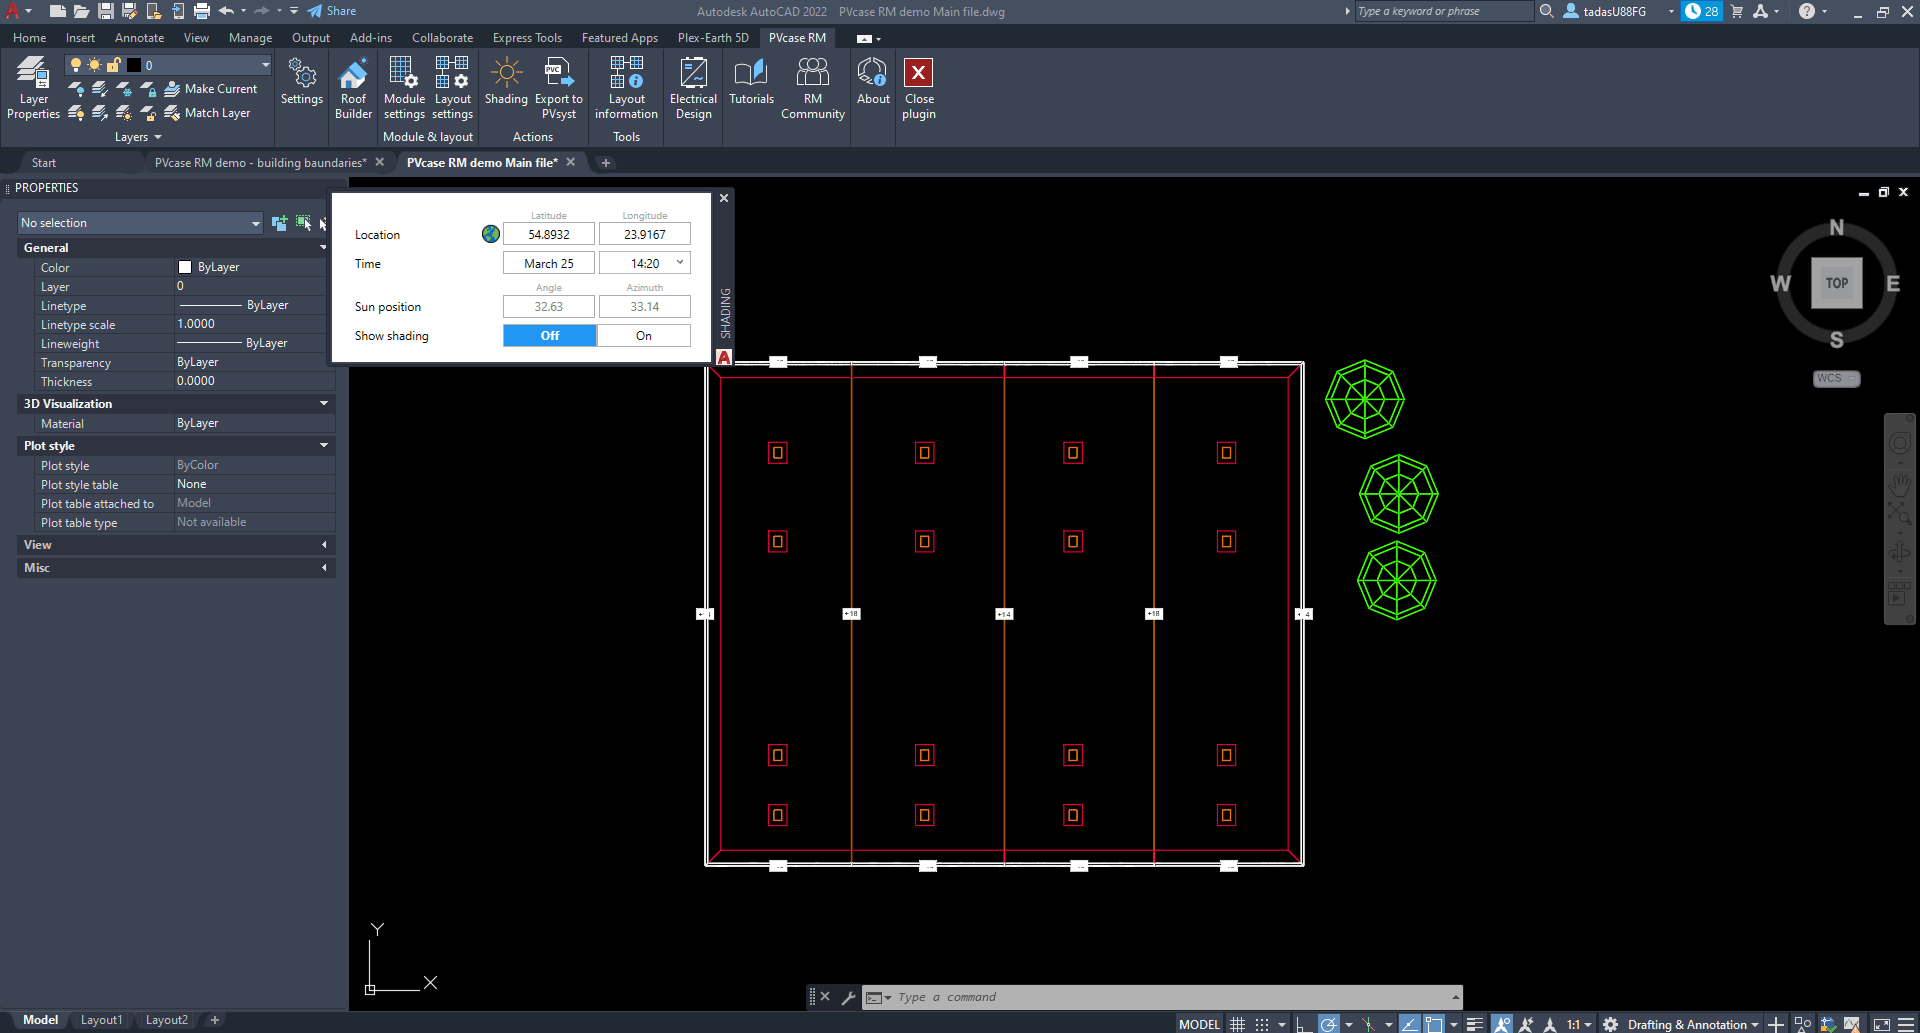Screen dimensions: 1920x1033
Task: Switch to building boundaries drawing tab
Action: [260, 162]
